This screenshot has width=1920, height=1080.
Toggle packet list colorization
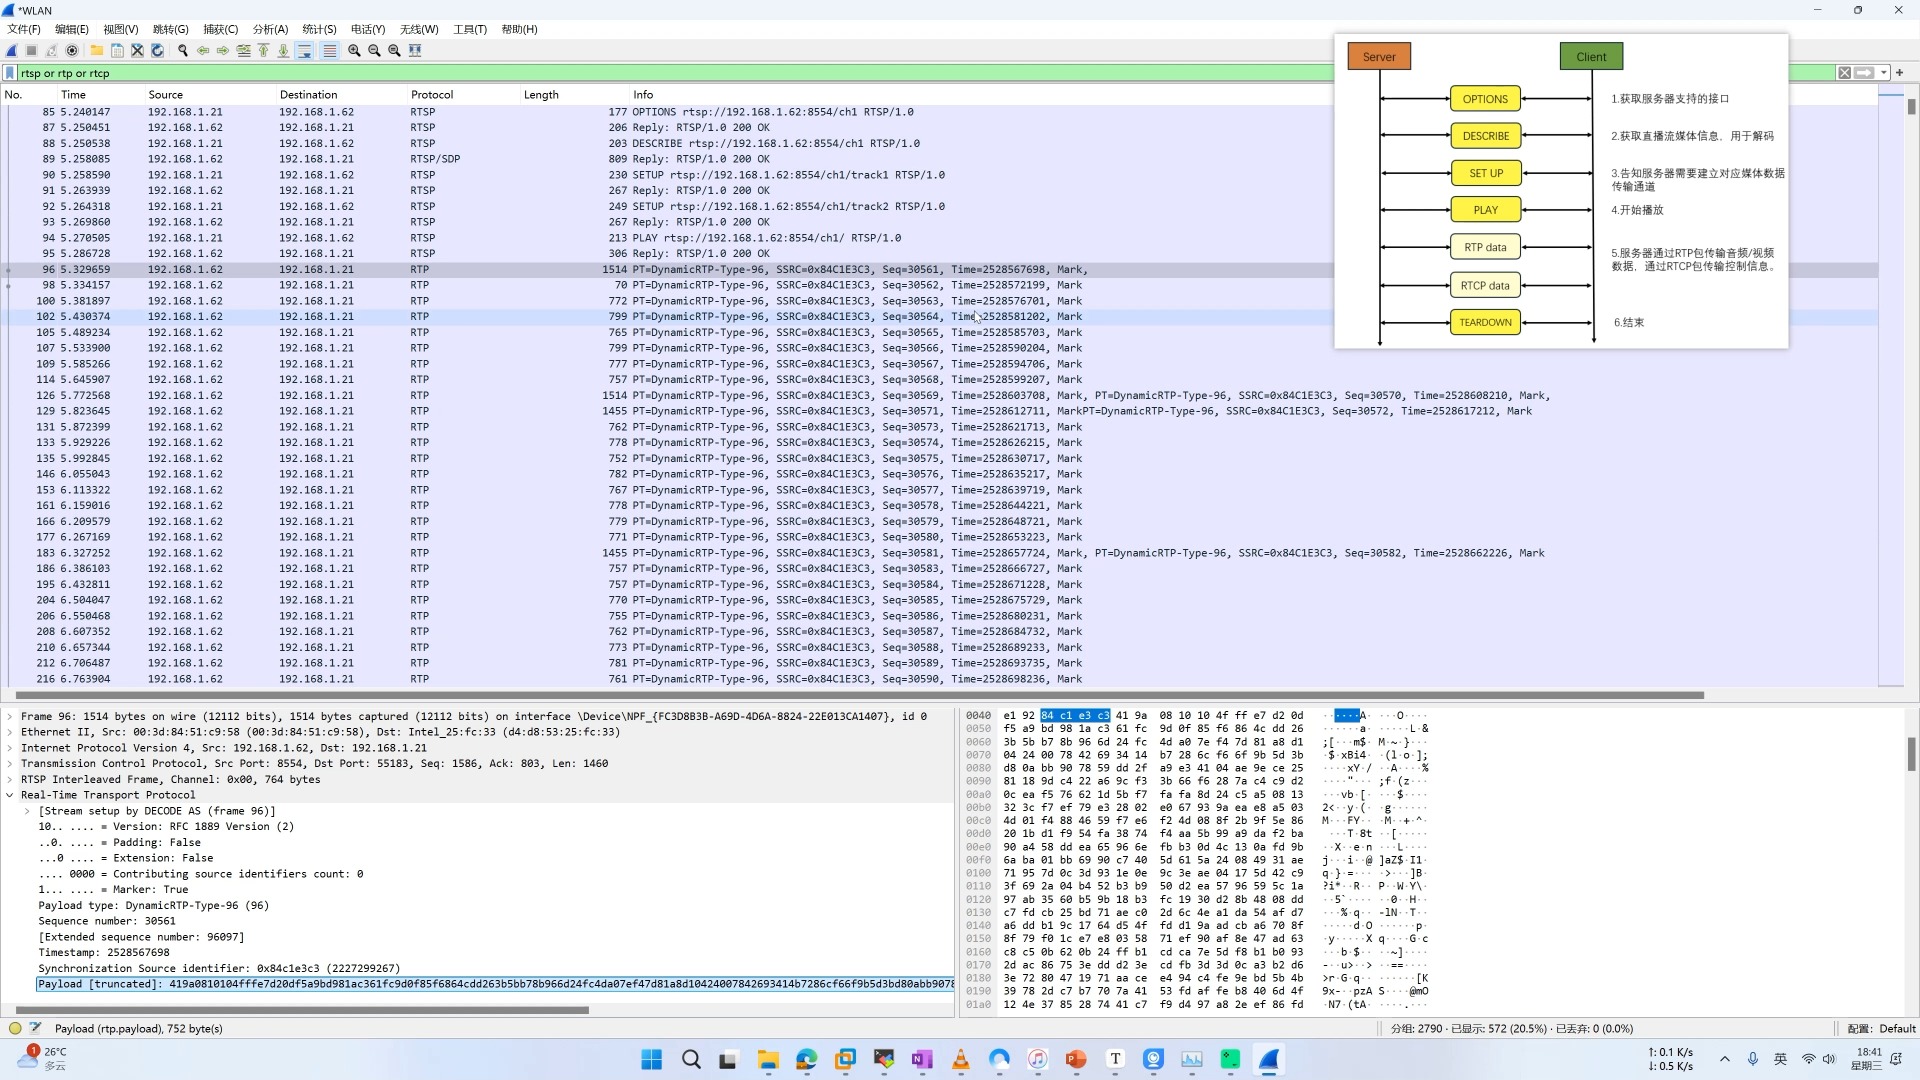tap(329, 50)
